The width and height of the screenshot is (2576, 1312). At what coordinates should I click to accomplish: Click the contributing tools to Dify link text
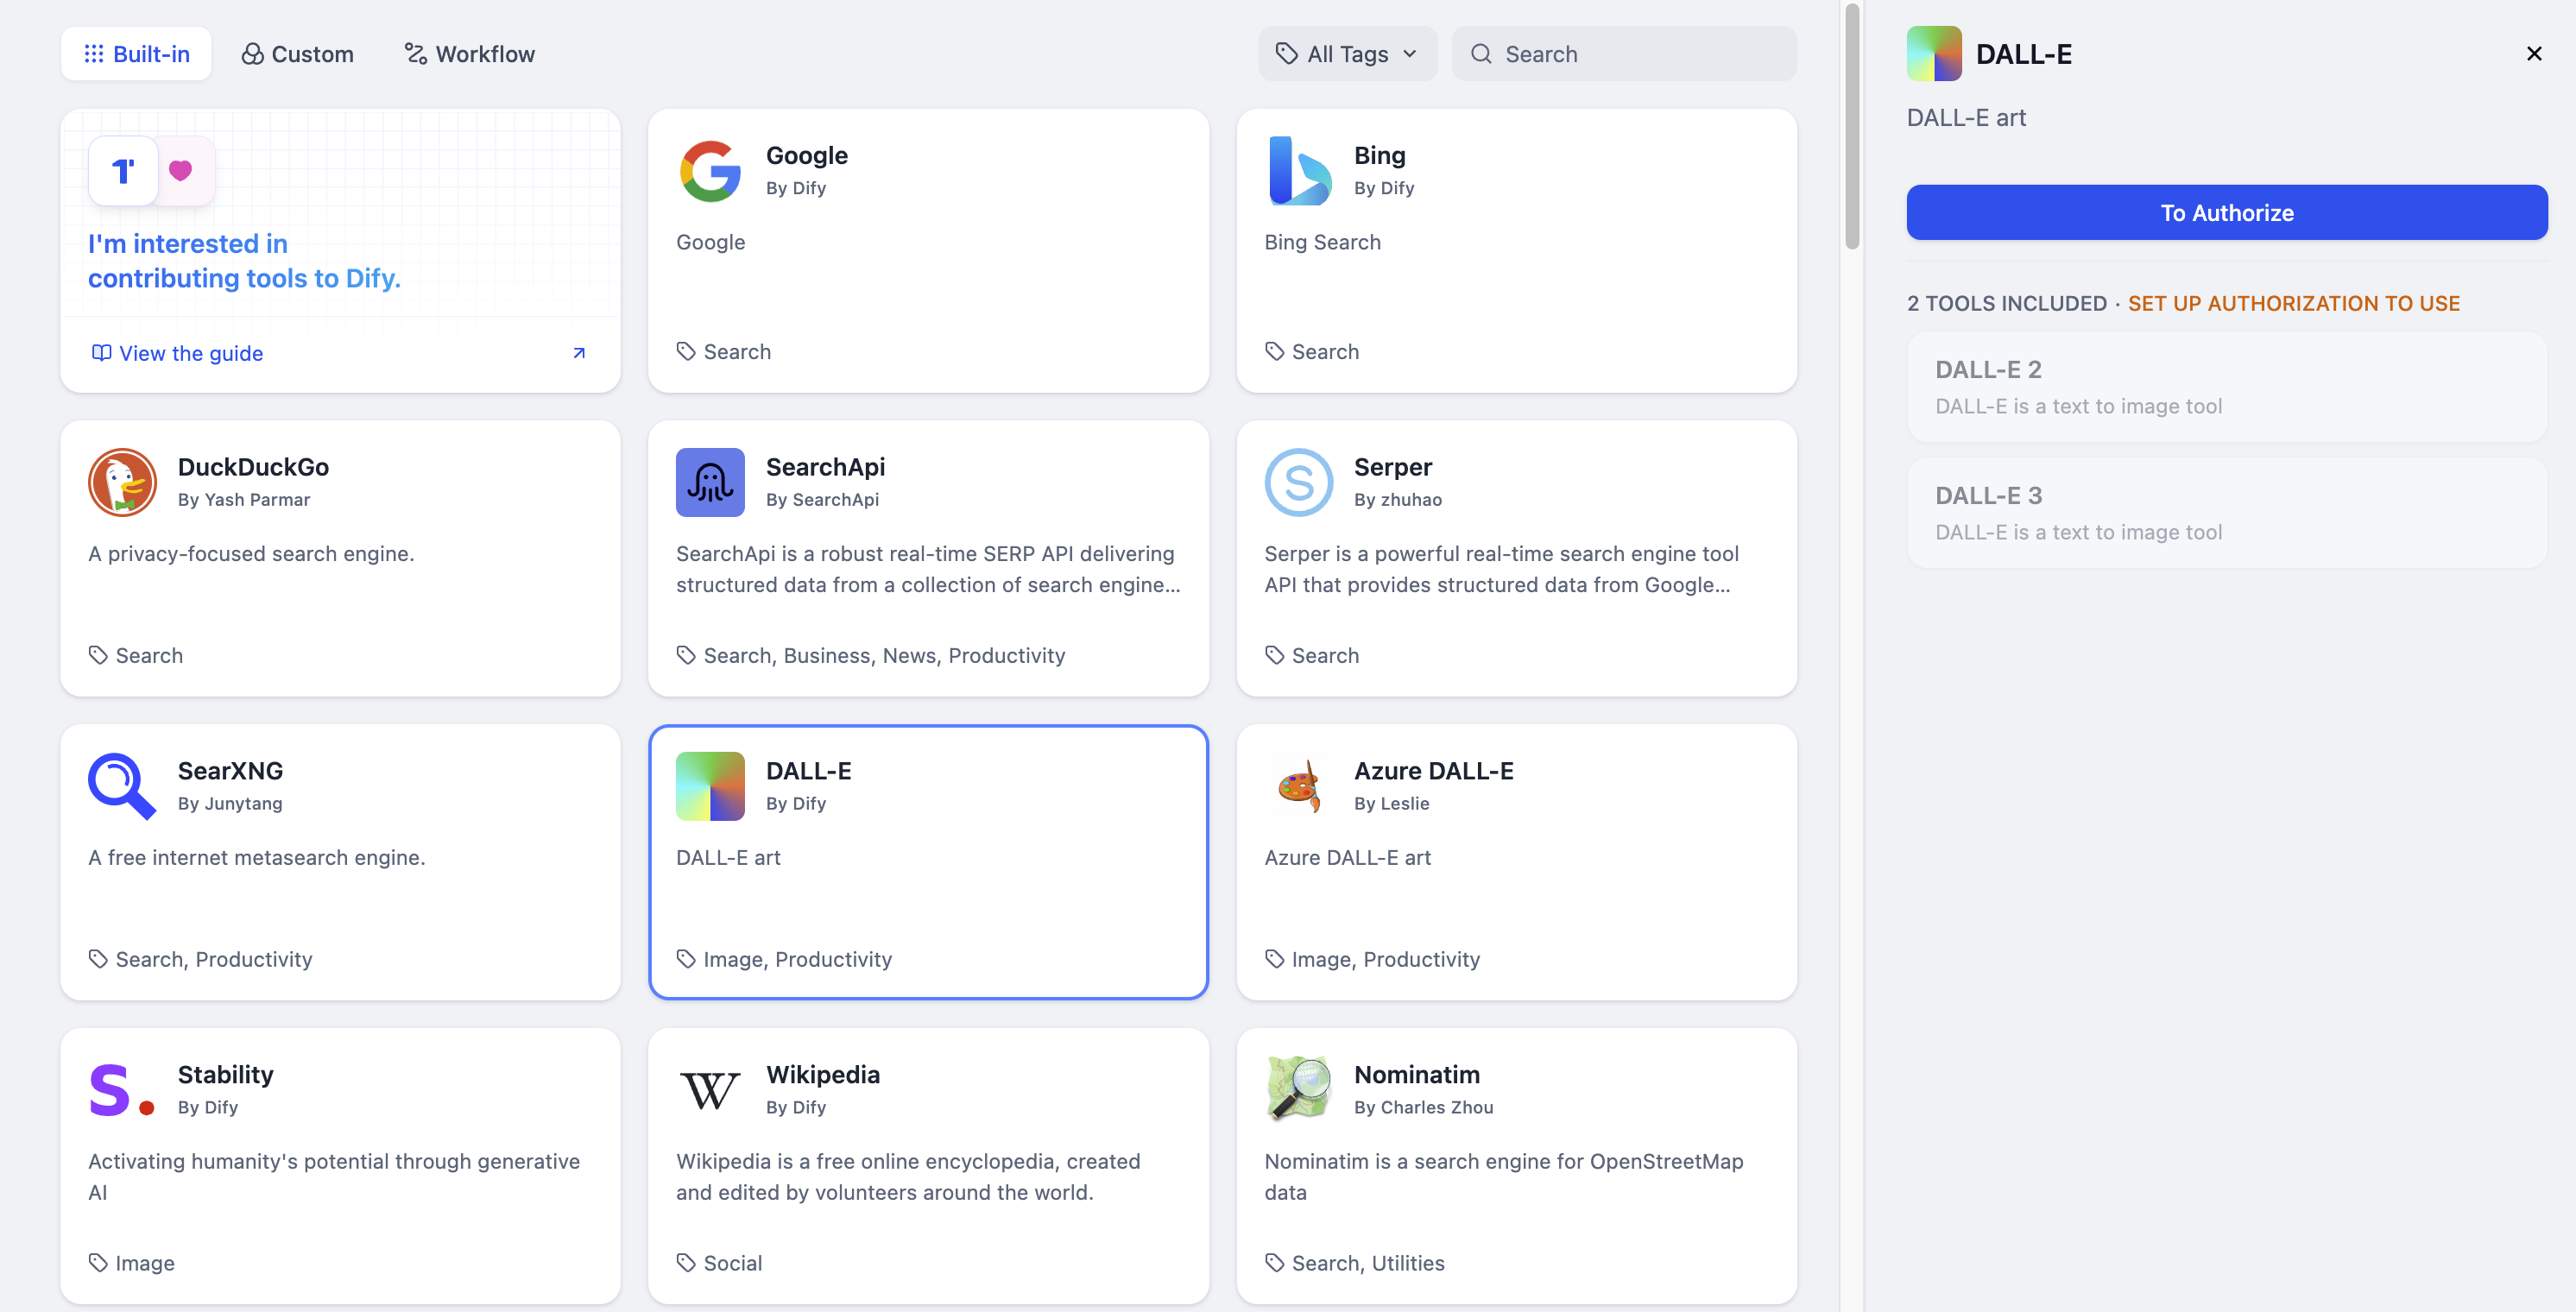tap(244, 278)
